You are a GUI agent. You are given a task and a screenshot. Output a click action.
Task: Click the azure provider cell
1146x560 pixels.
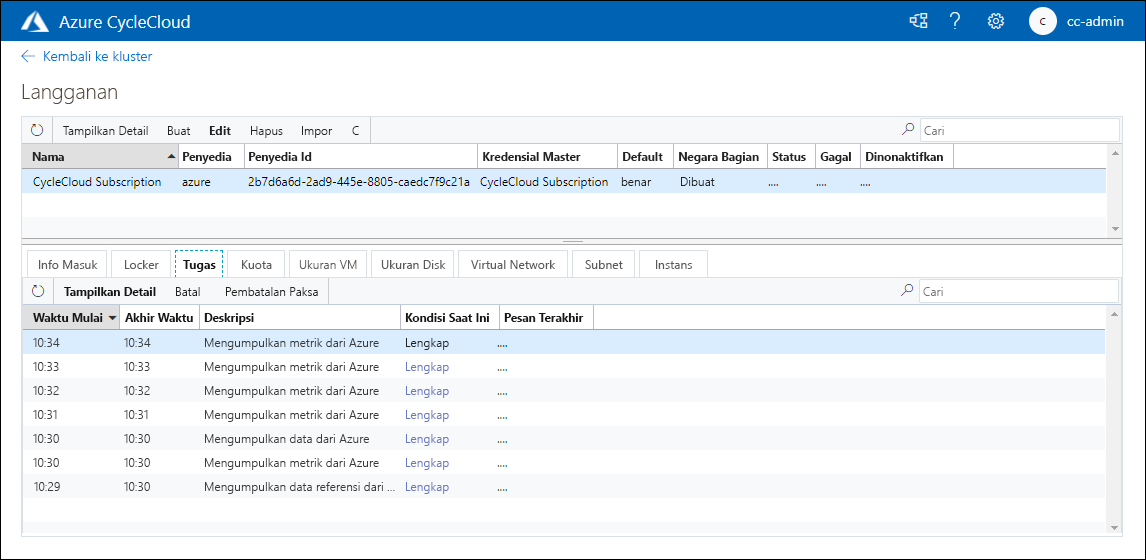click(196, 182)
